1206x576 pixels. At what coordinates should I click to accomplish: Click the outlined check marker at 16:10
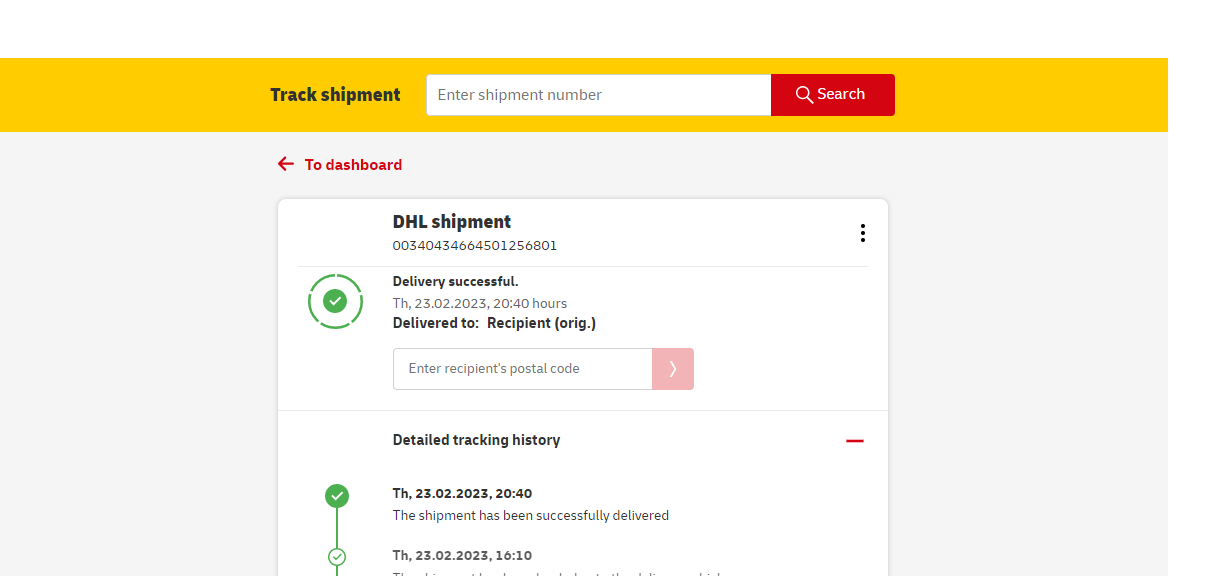tap(337, 556)
